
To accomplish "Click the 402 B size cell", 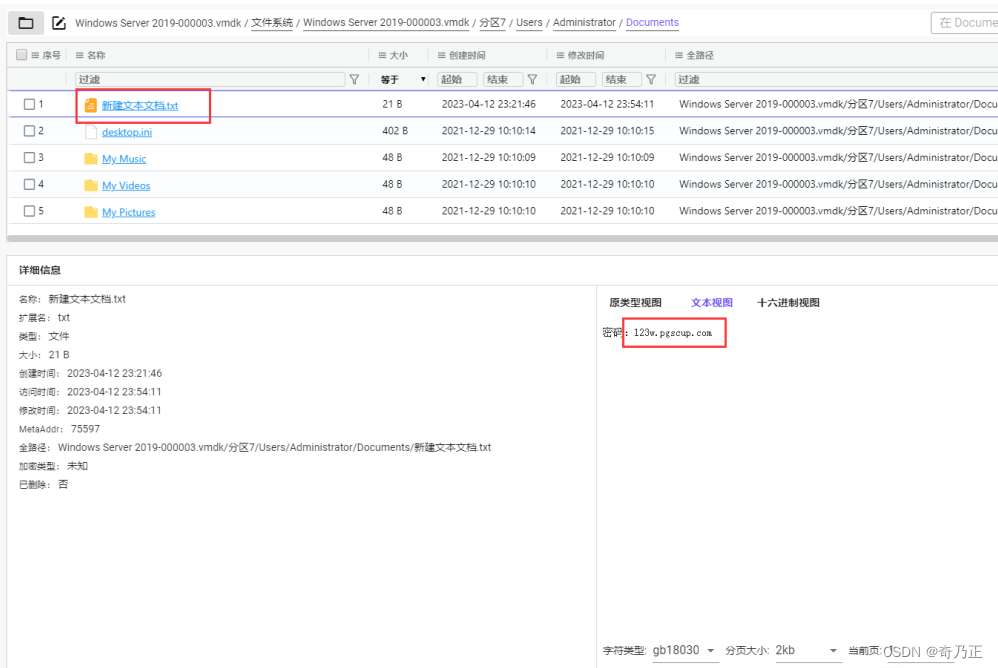I will click(x=395, y=131).
